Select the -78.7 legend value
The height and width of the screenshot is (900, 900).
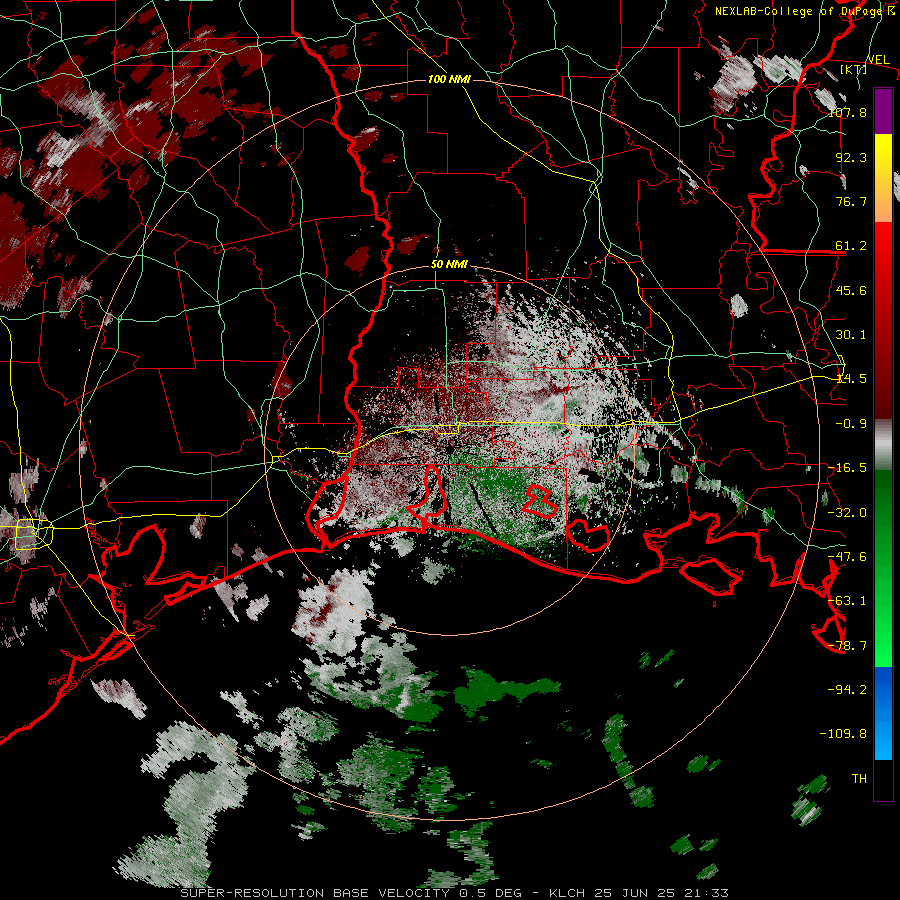pyautogui.click(x=847, y=646)
